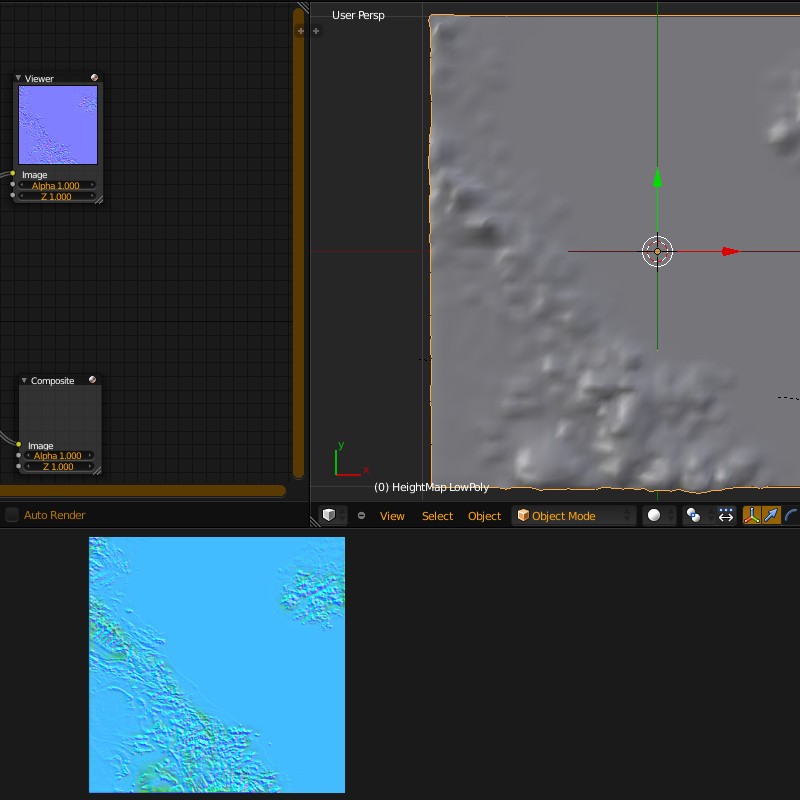Adjust the Alpha 1.000 slider on the Composite node

pyautogui.click(x=56, y=456)
